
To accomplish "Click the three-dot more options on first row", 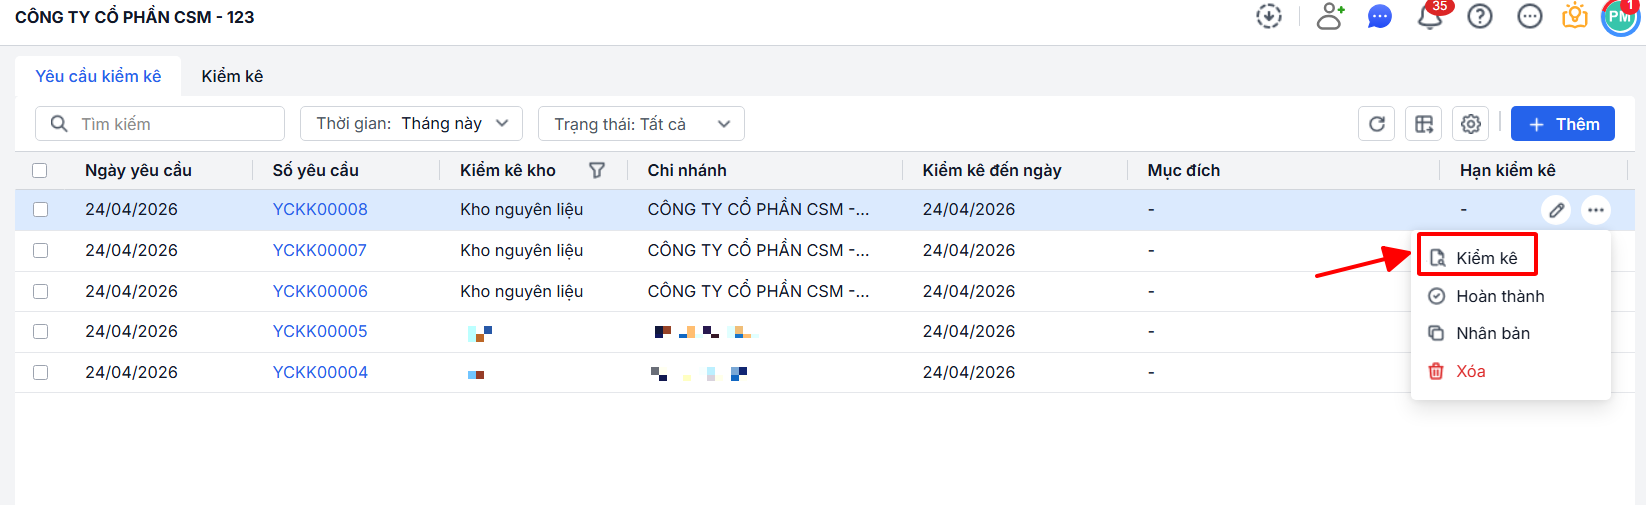I will pyautogui.click(x=1596, y=210).
